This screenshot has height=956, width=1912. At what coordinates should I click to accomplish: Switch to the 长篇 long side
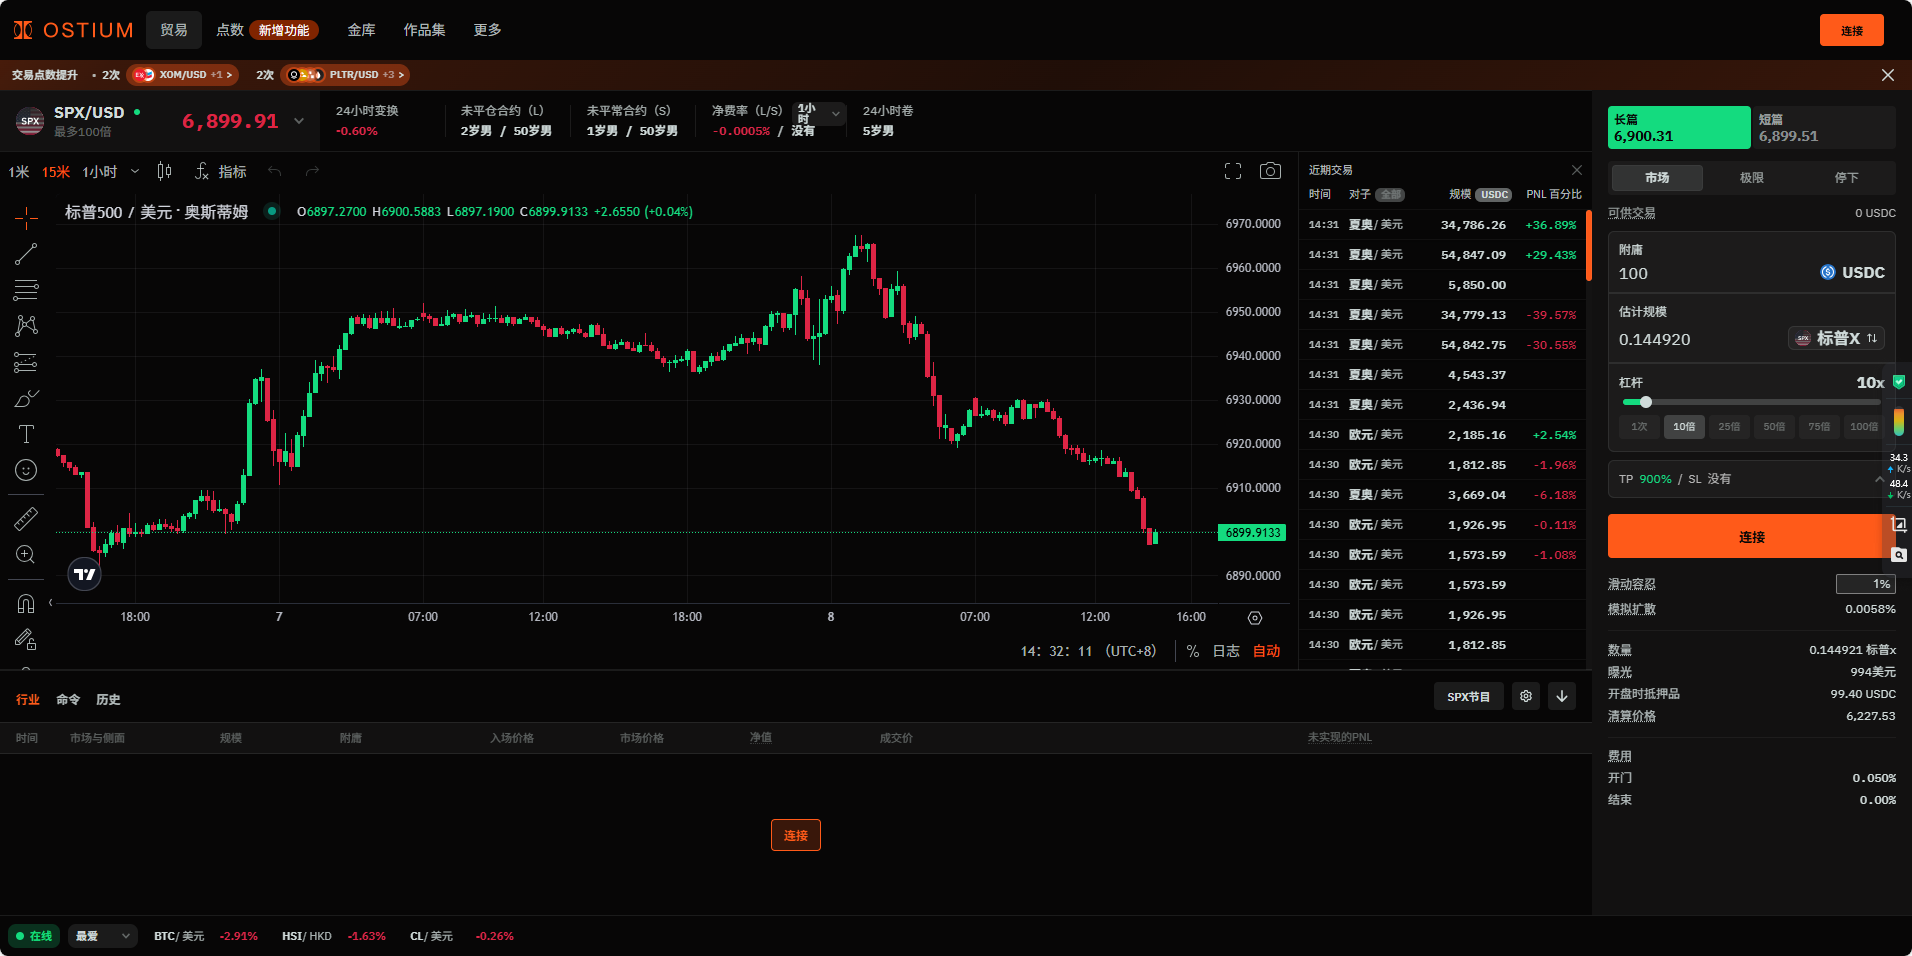pos(1678,128)
